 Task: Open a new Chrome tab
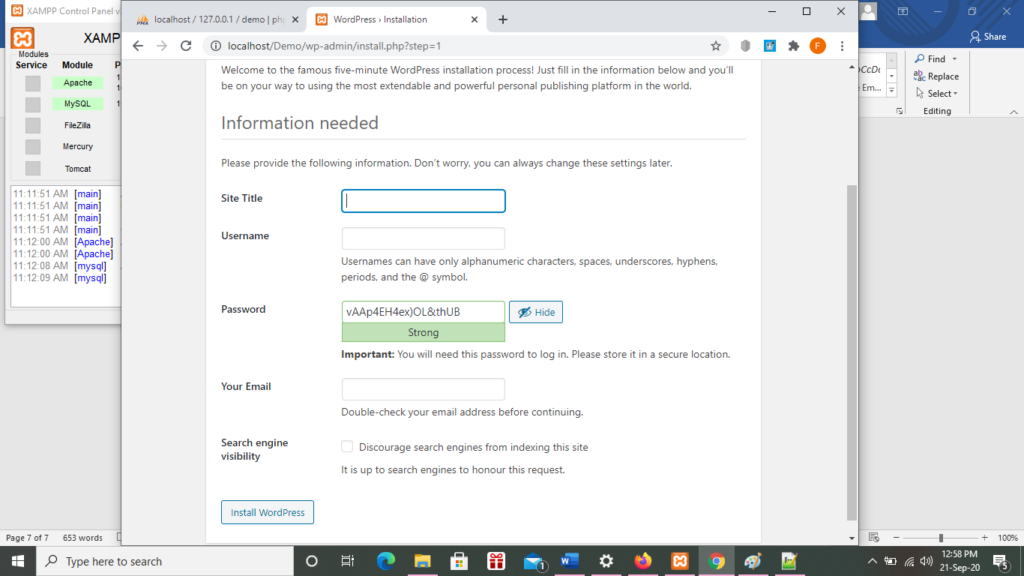pos(503,20)
